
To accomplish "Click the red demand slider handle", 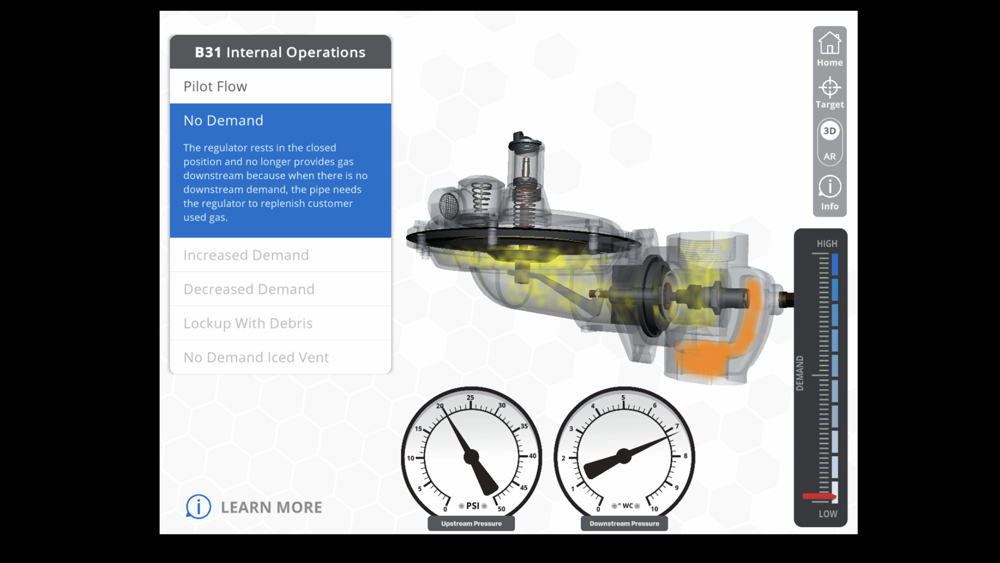I will point(819,496).
